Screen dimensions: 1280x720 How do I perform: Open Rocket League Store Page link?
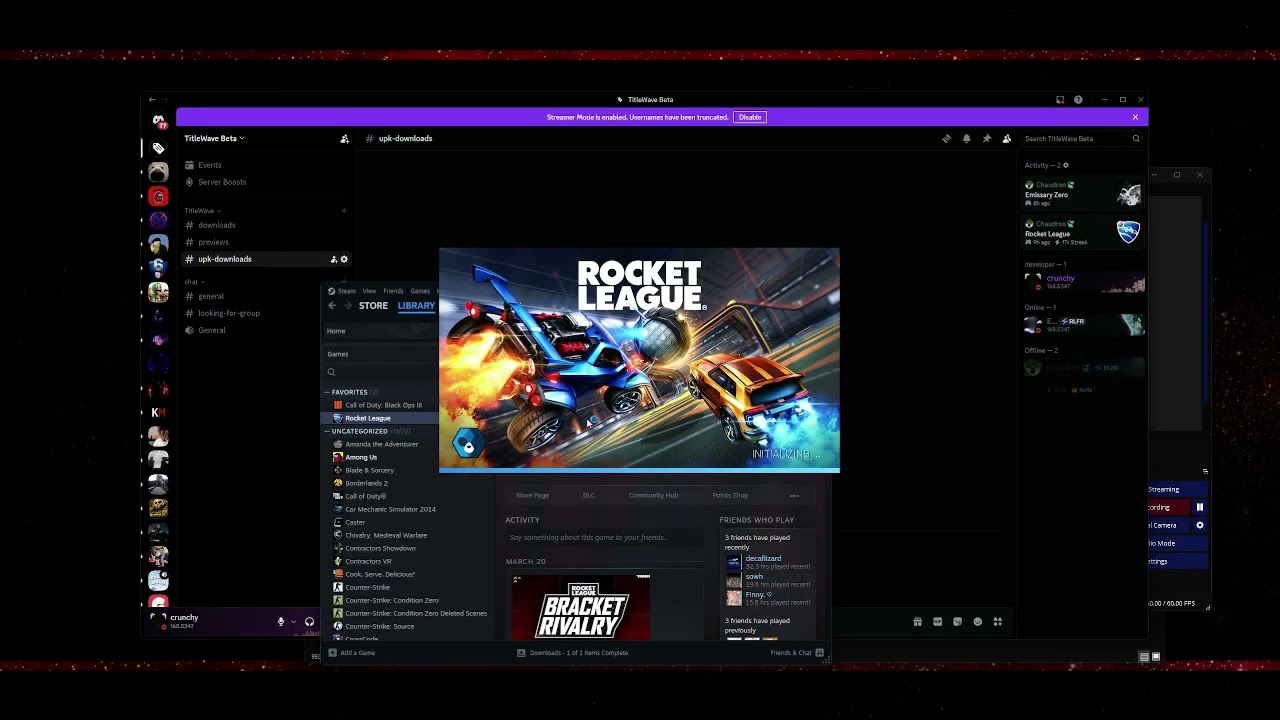(x=532, y=495)
